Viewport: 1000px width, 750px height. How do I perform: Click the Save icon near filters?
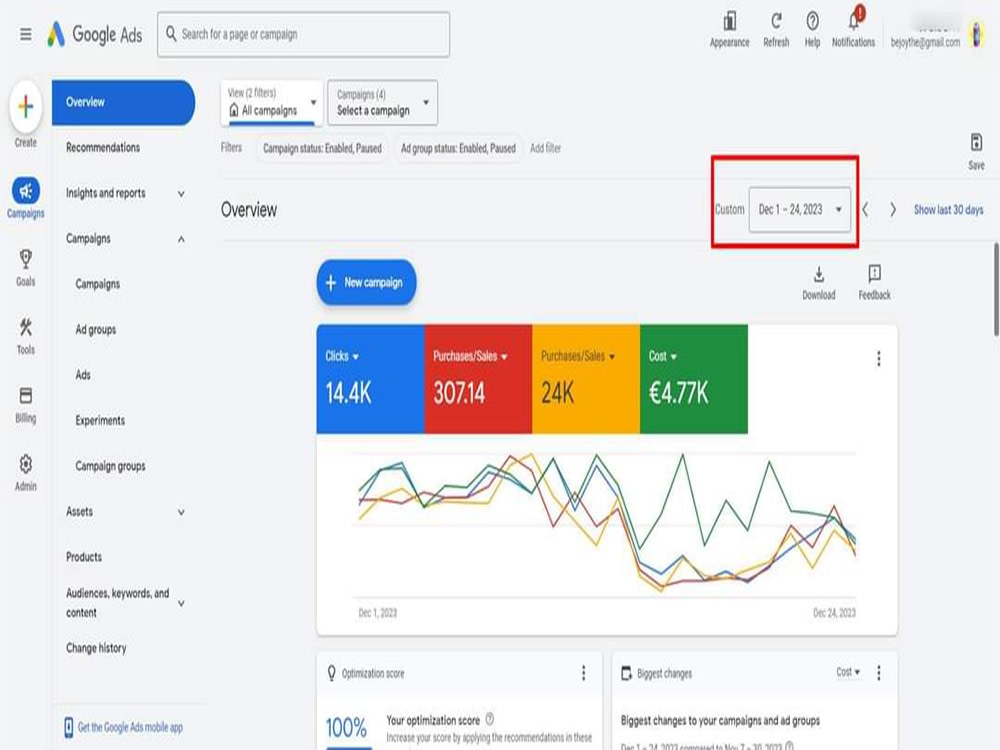pyautogui.click(x=976, y=142)
